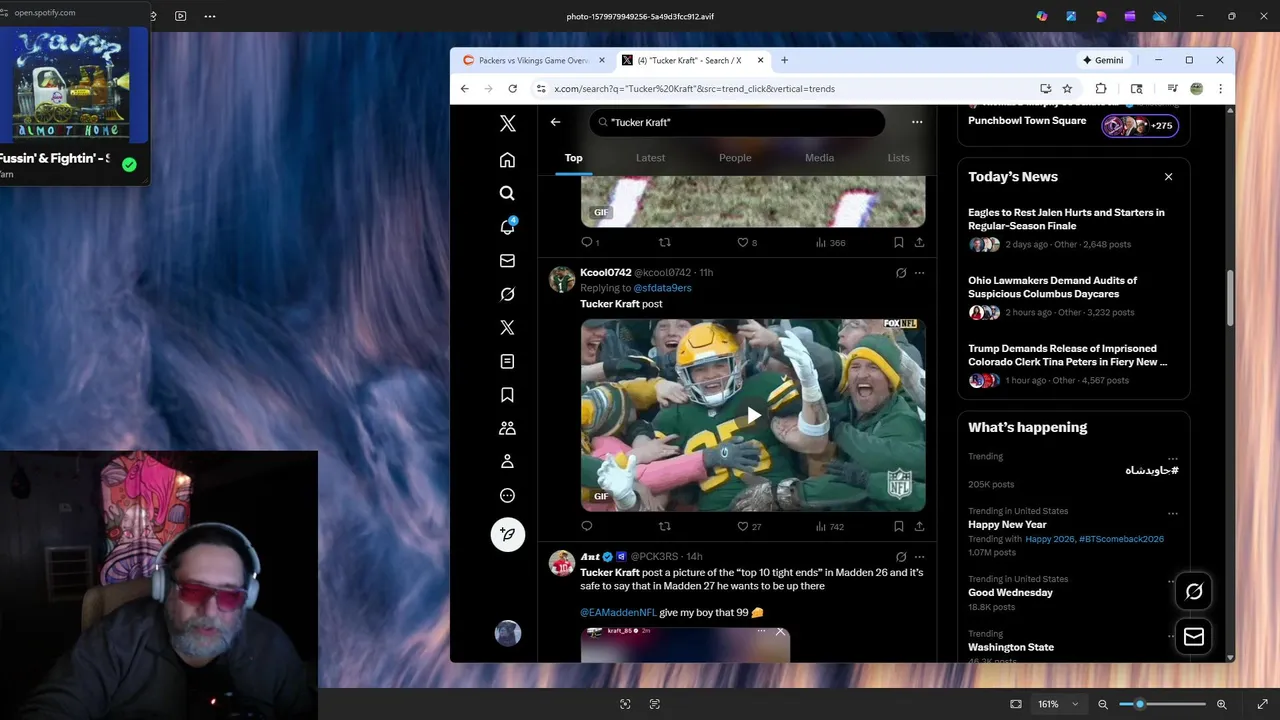Open Explore search icon in X sidebar
This screenshot has width=1280, height=720.
tap(507, 193)
